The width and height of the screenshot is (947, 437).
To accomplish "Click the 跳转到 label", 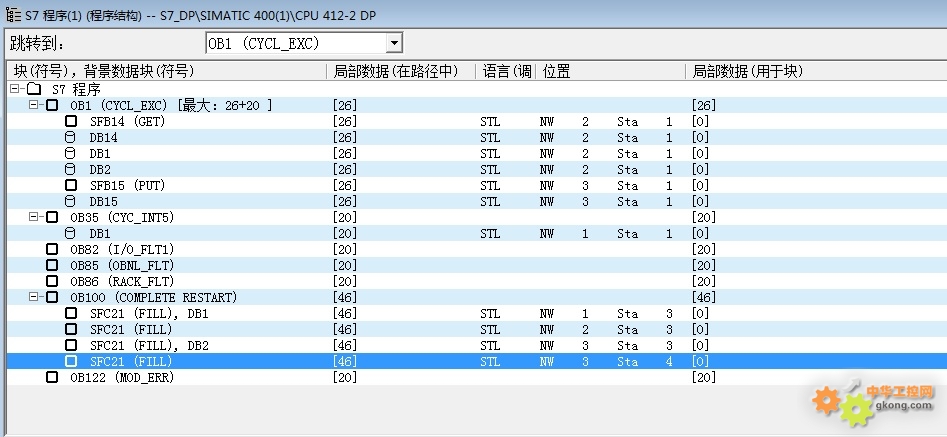I will tap(37, 43).
